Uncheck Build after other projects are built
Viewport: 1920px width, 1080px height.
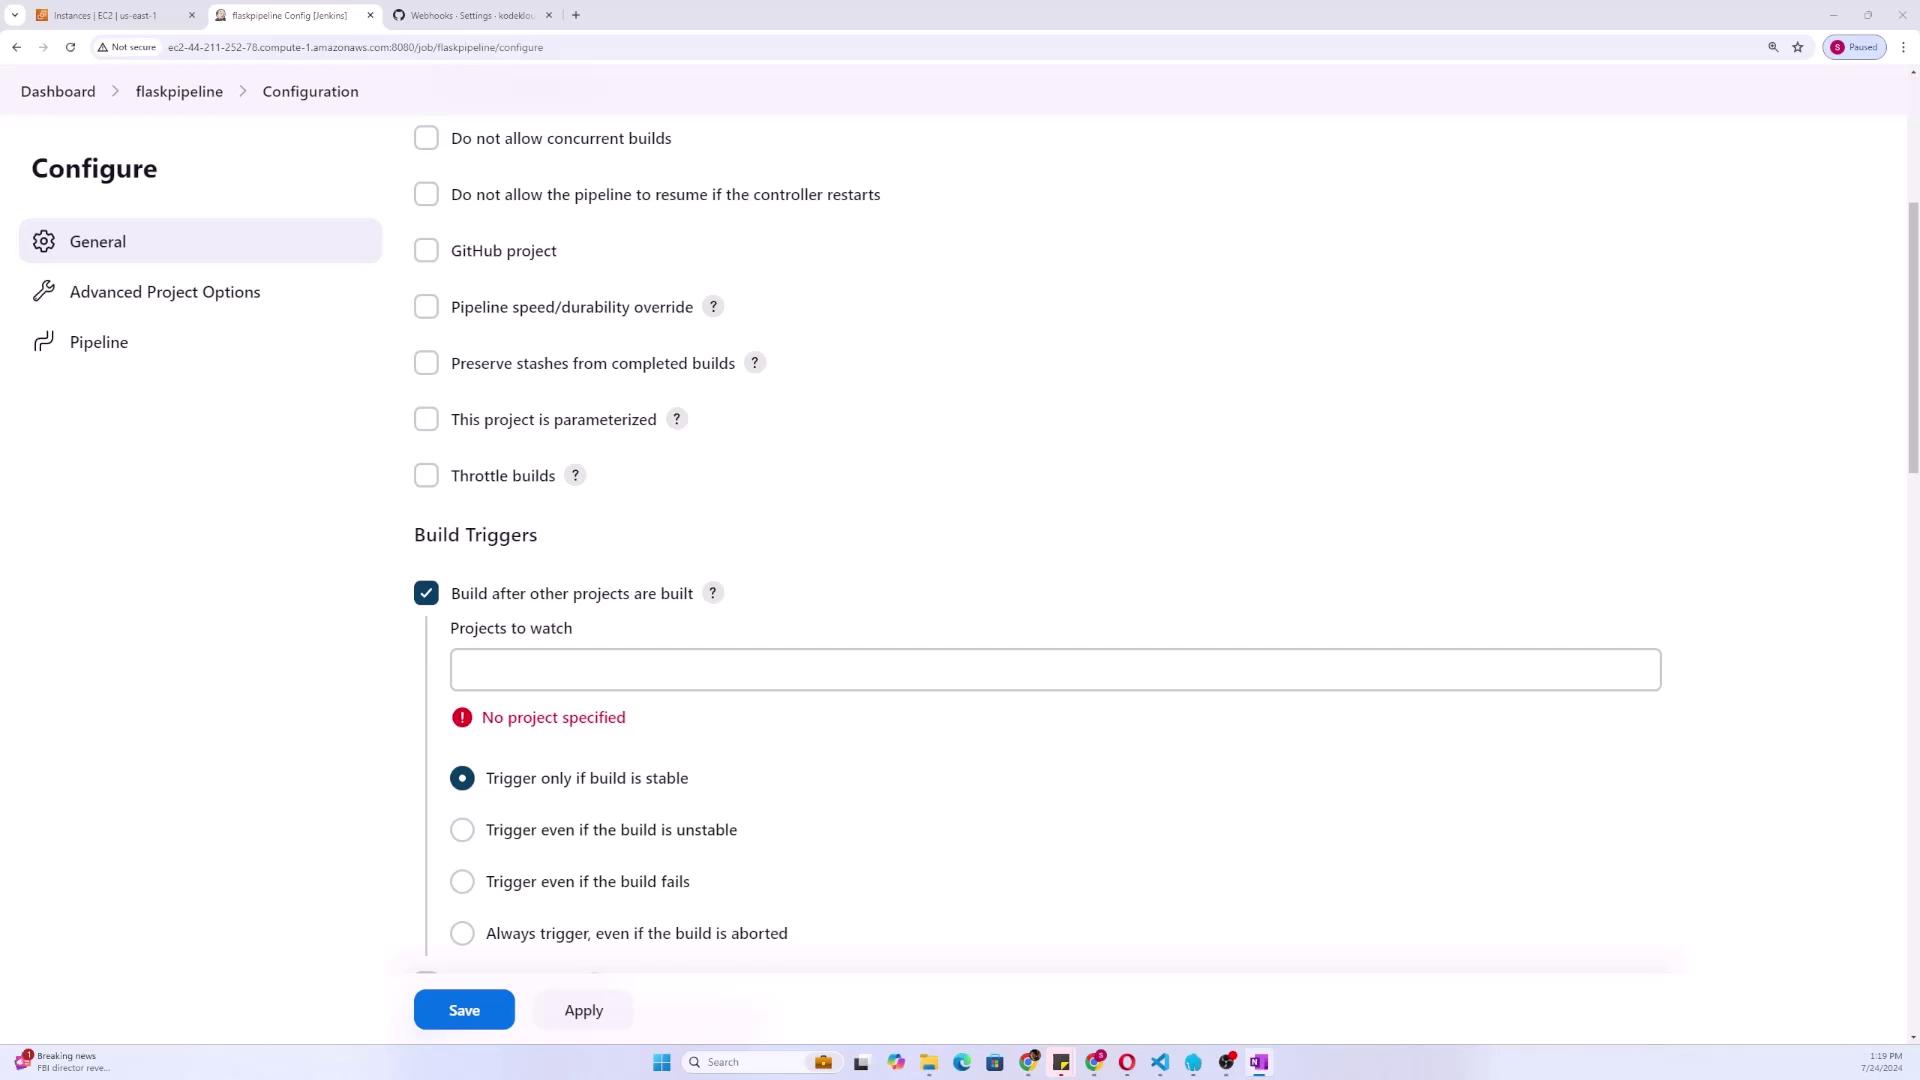(x=426, y=593)
